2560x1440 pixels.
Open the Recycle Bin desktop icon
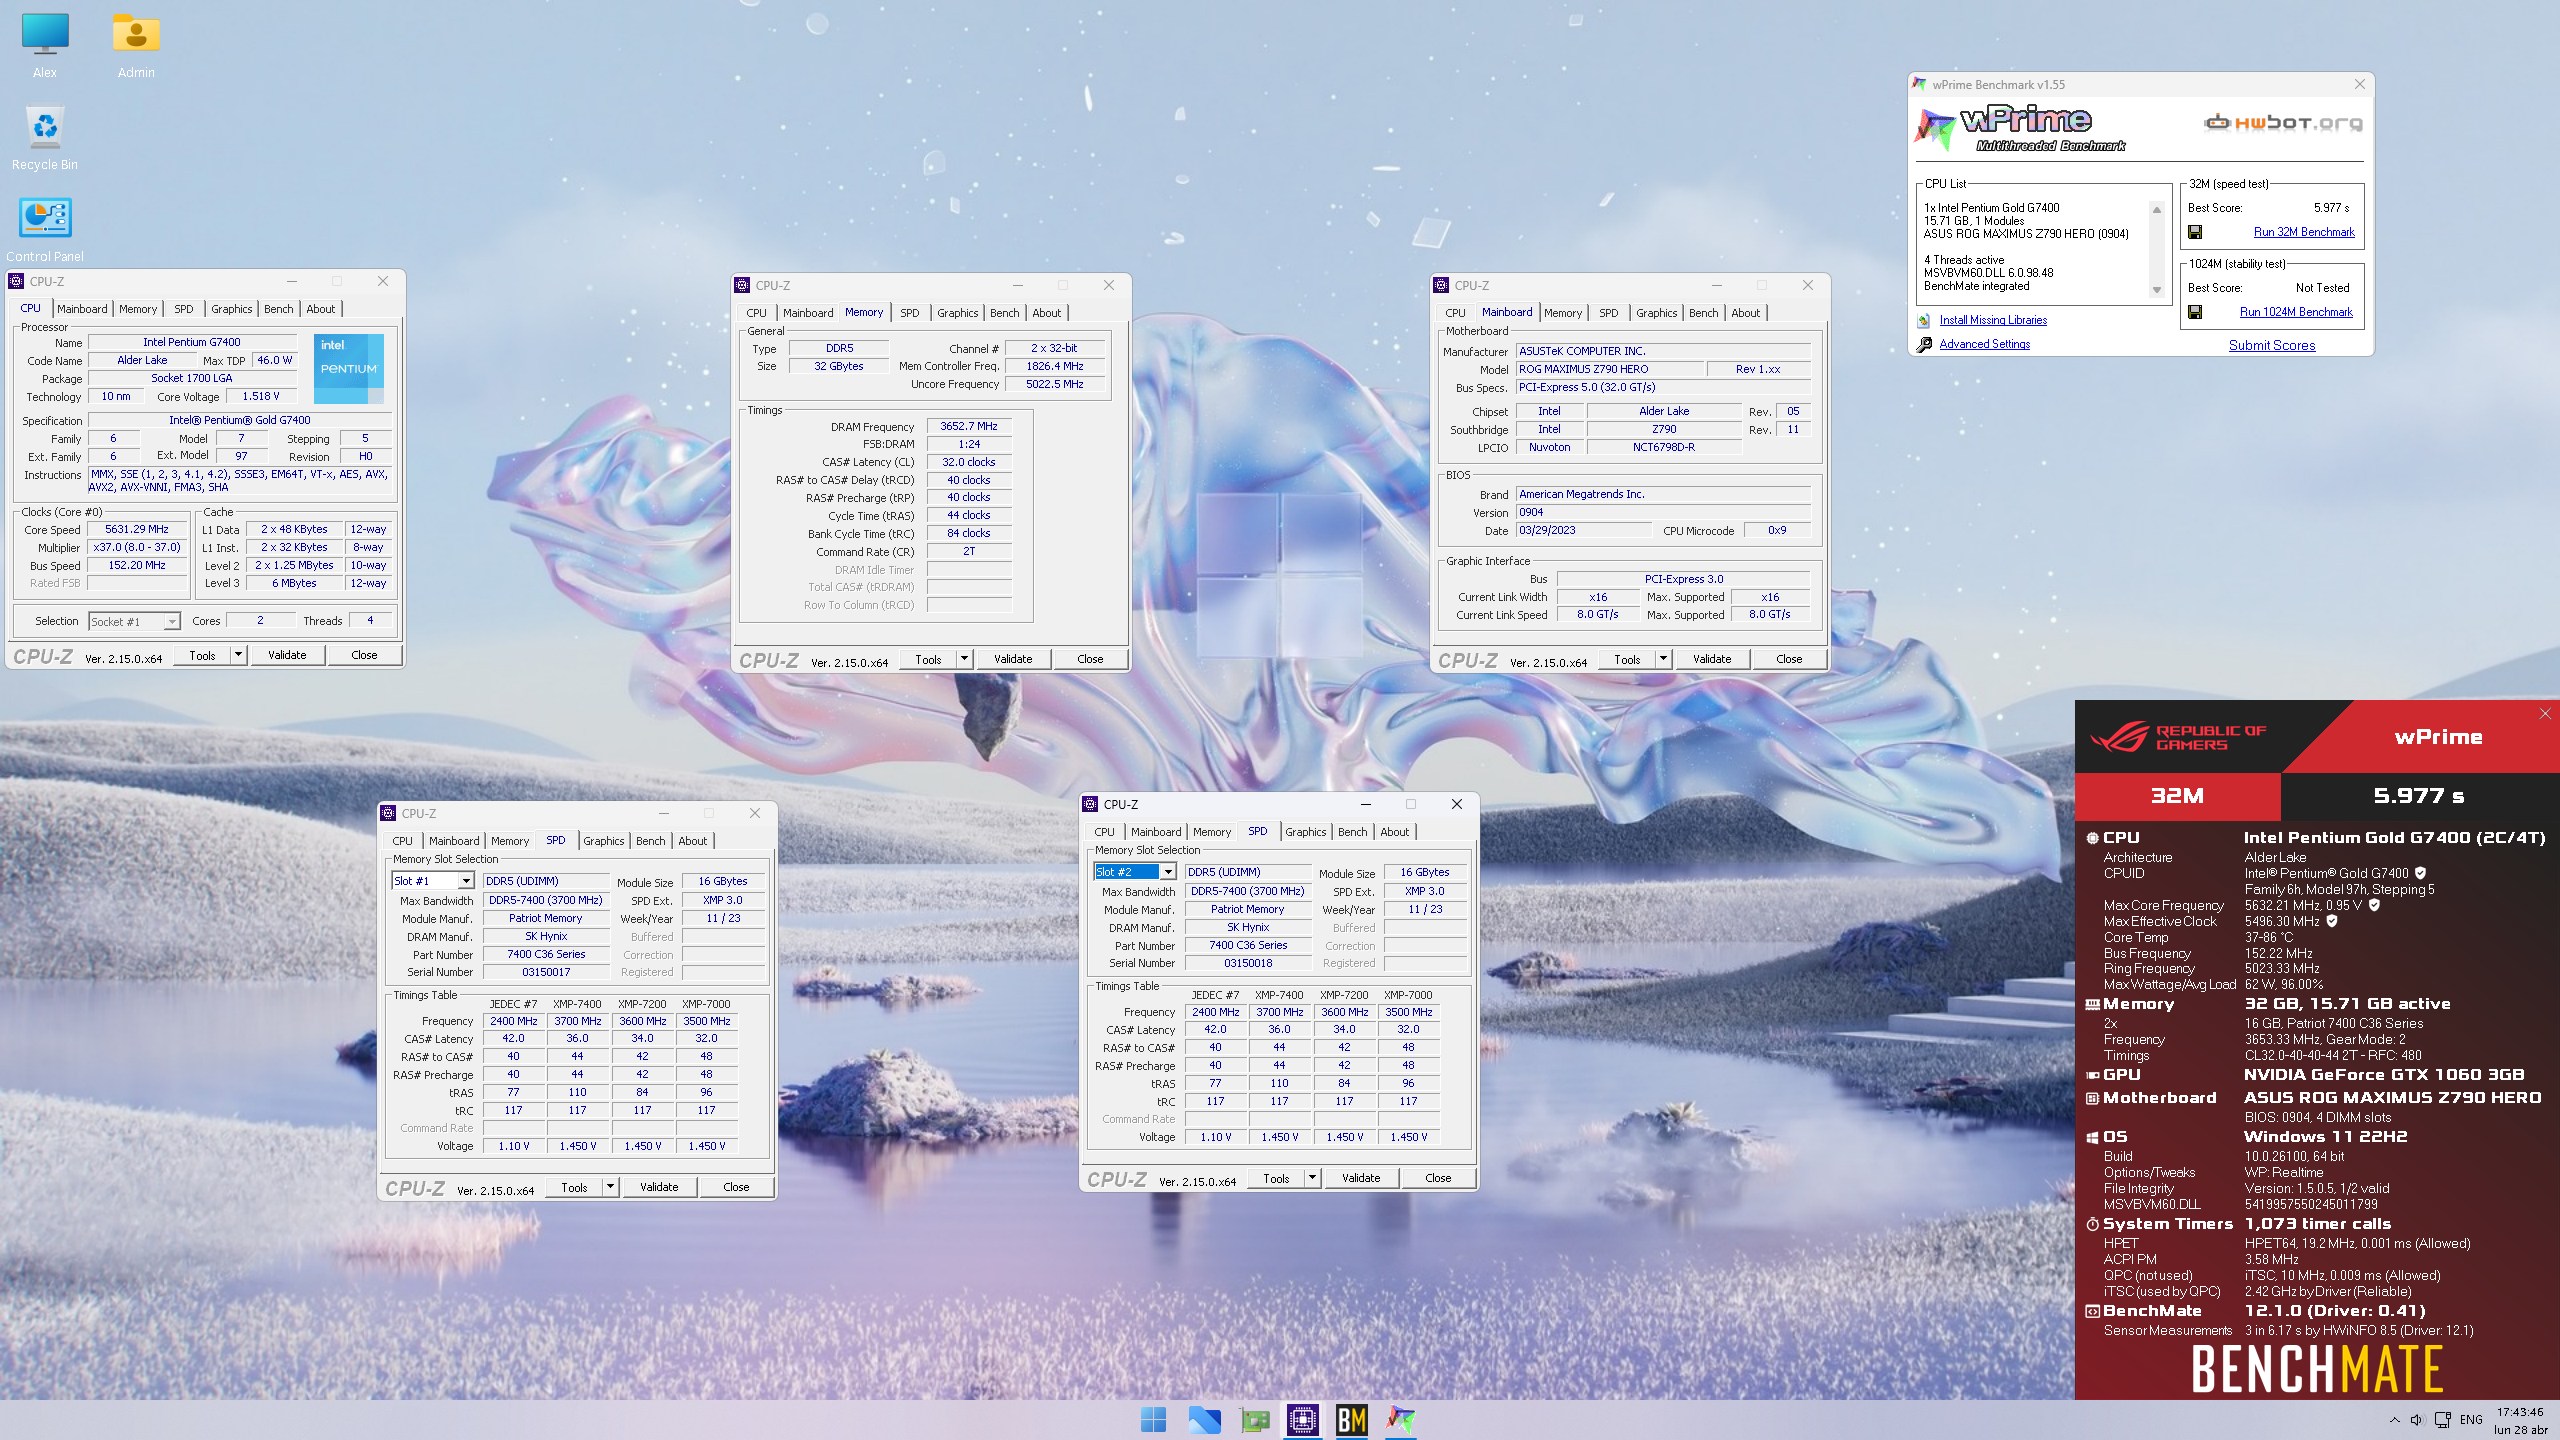click(x=45, y=138)
